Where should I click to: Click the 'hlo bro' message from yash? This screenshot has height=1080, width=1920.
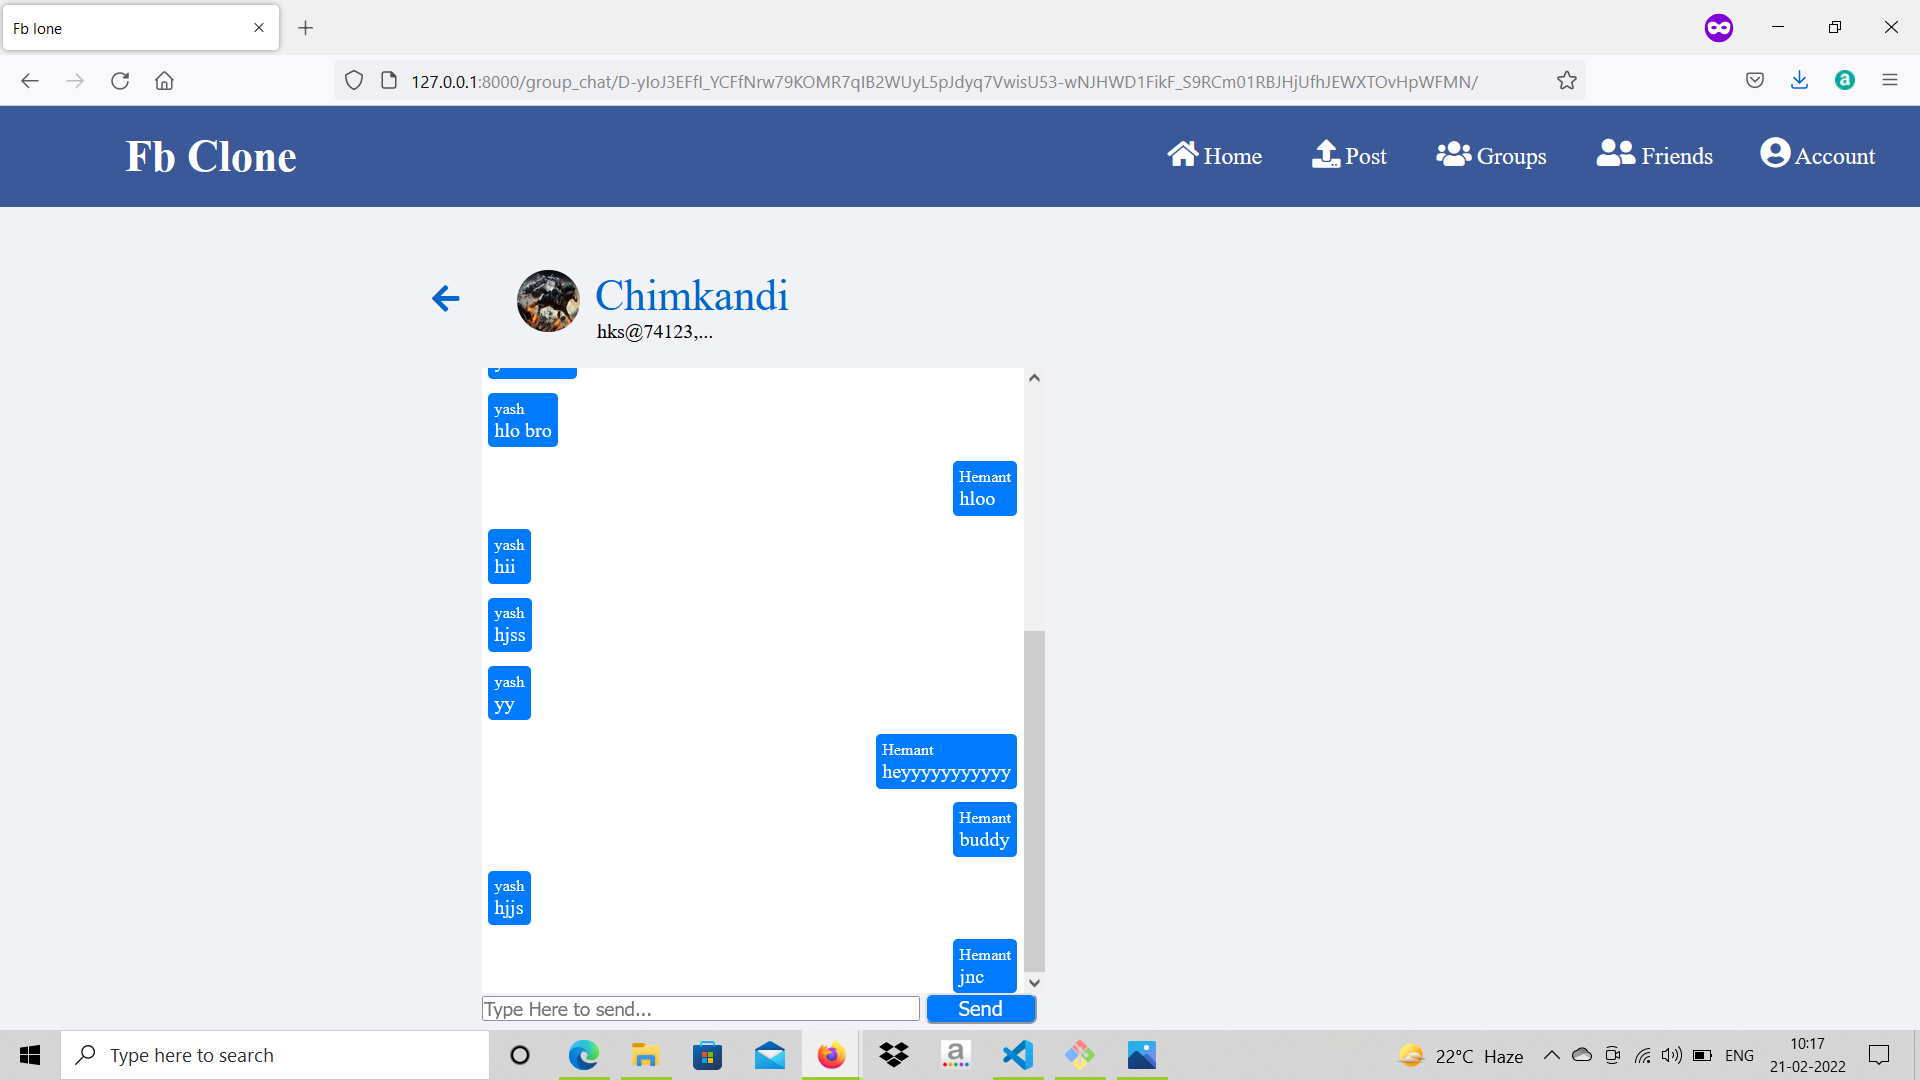523,420
